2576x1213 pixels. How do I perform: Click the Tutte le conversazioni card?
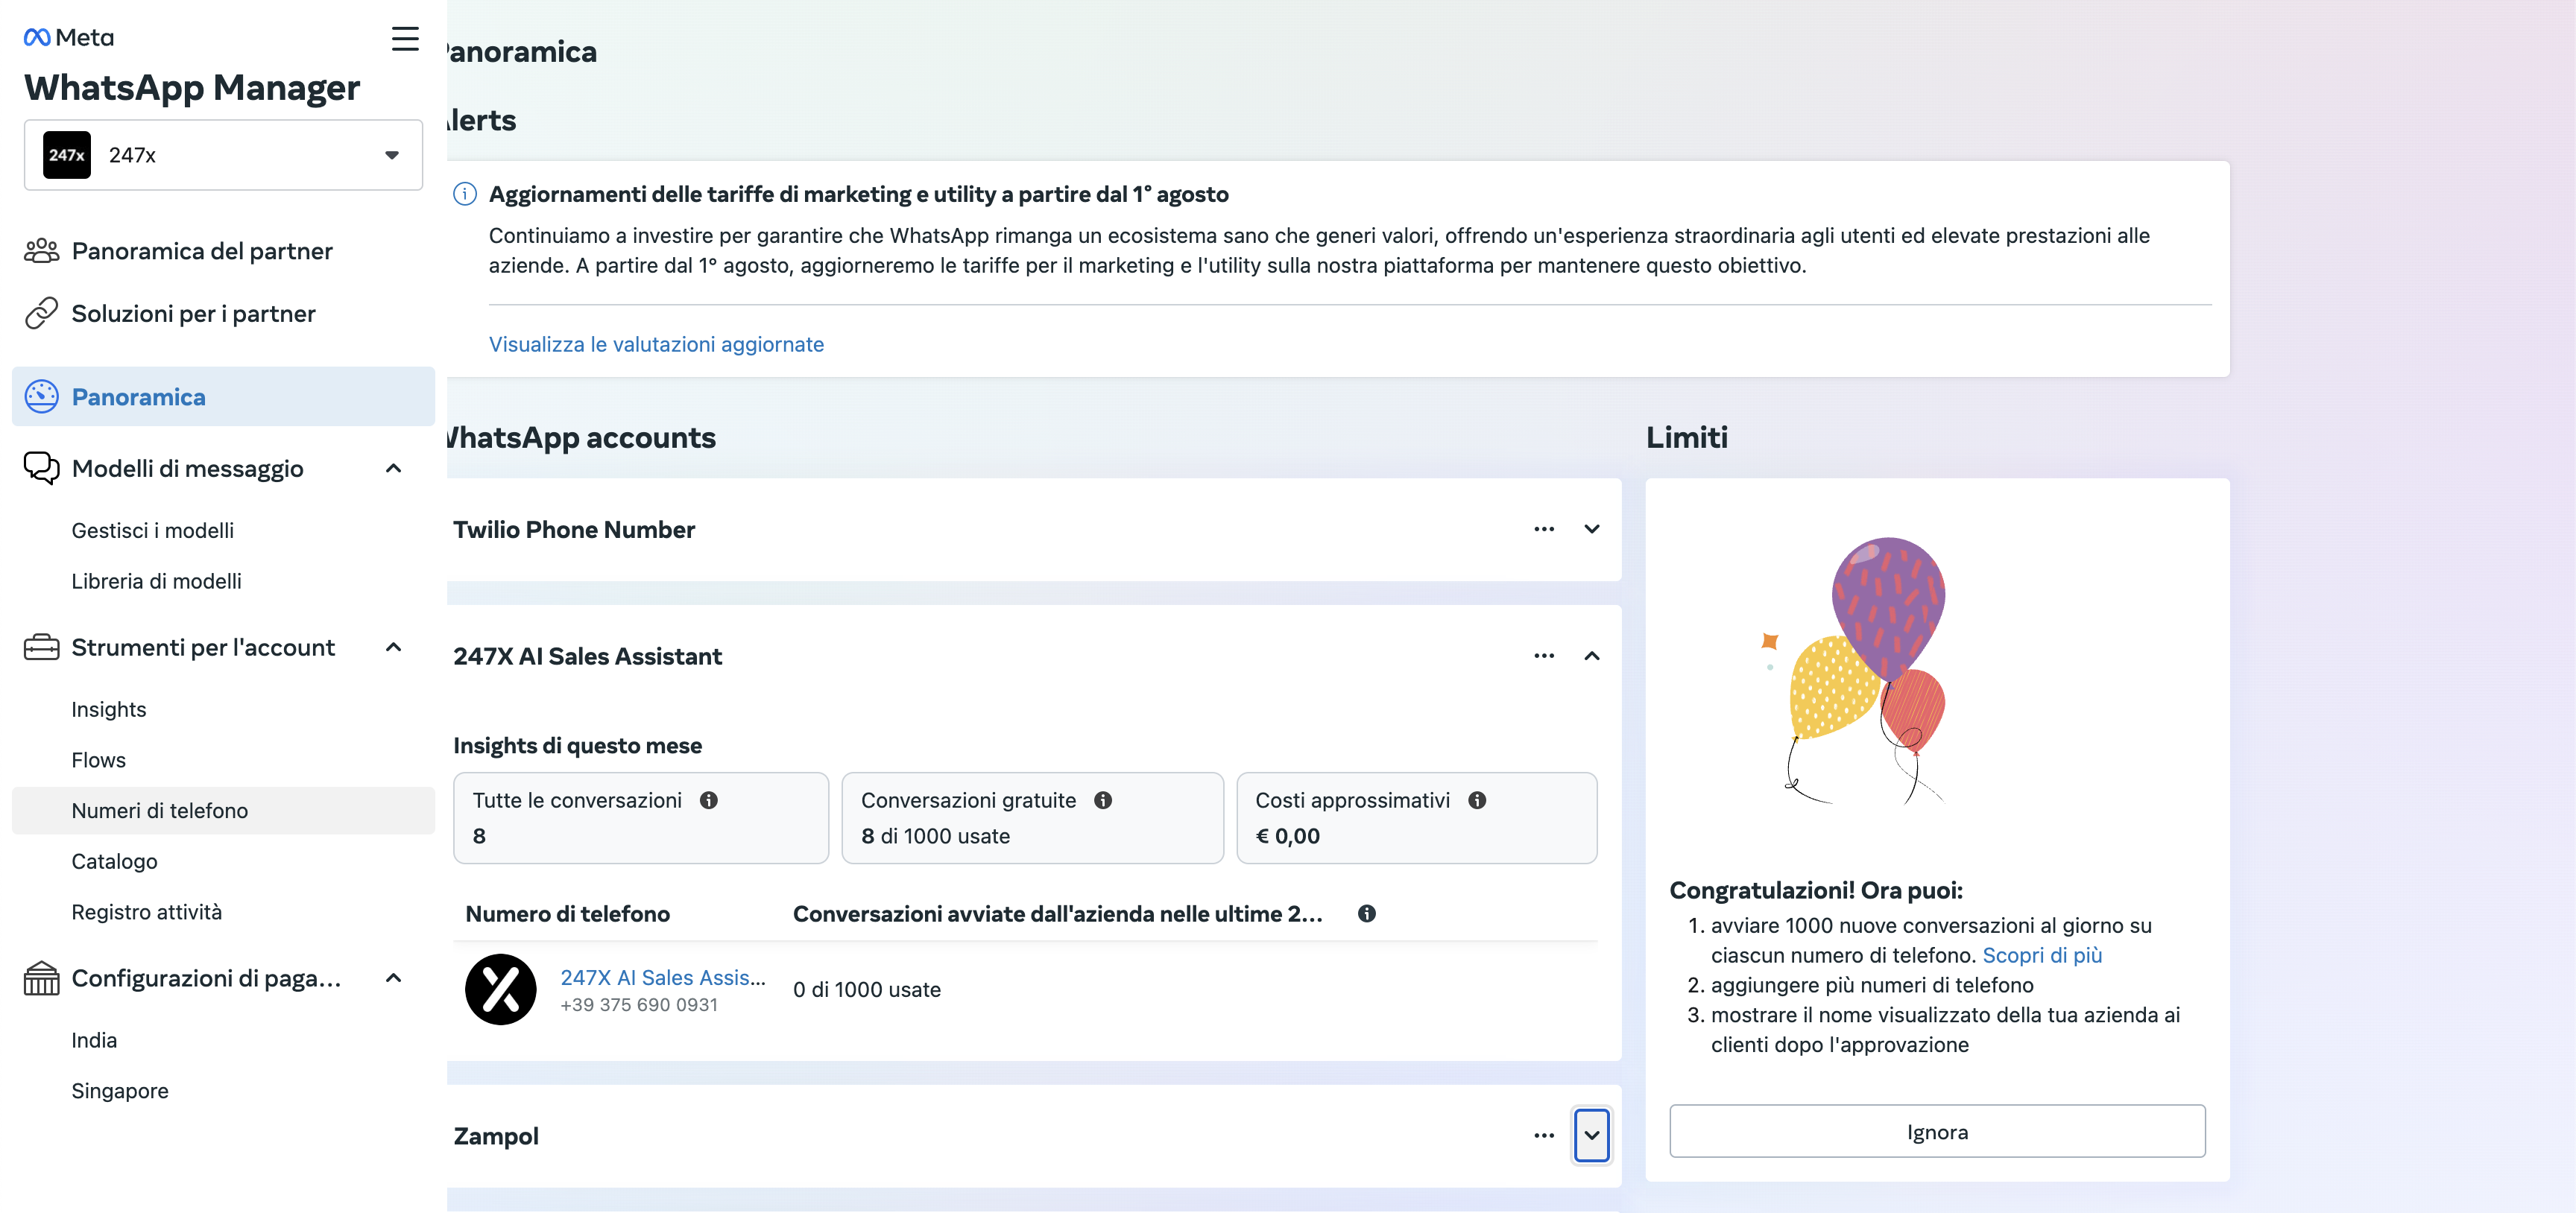641,818
